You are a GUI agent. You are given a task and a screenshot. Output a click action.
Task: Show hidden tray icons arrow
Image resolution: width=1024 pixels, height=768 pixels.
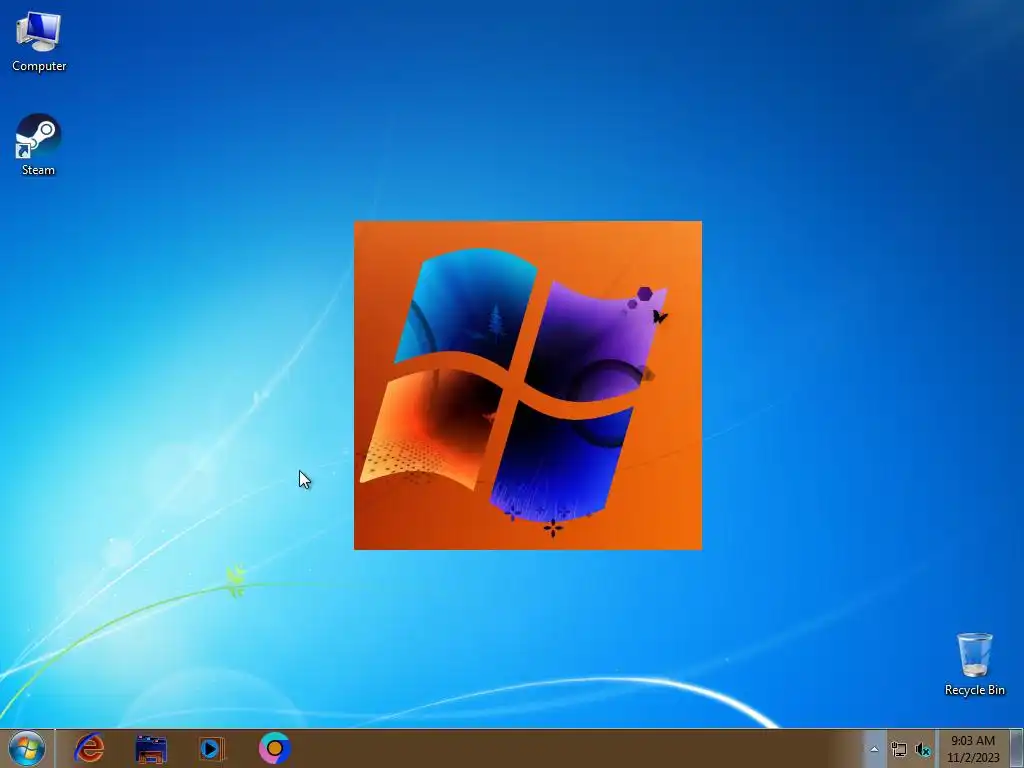[874, 749]
